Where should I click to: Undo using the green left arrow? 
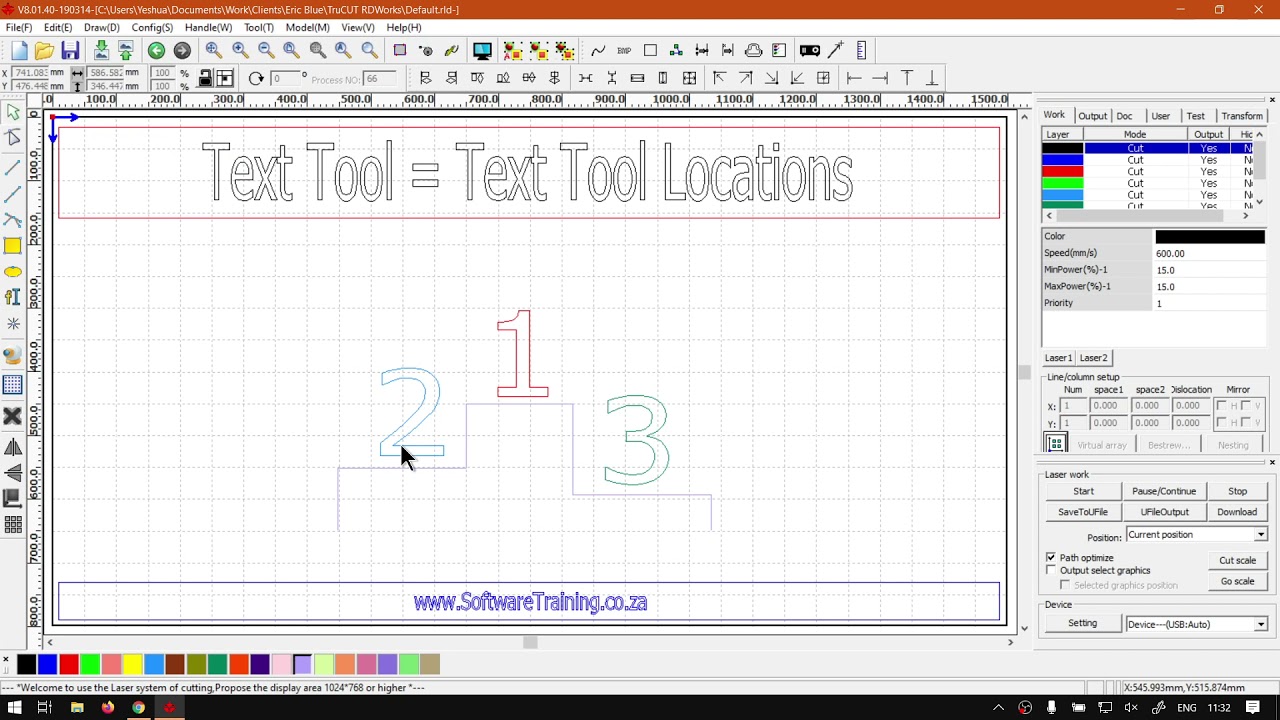click(156, 51)
